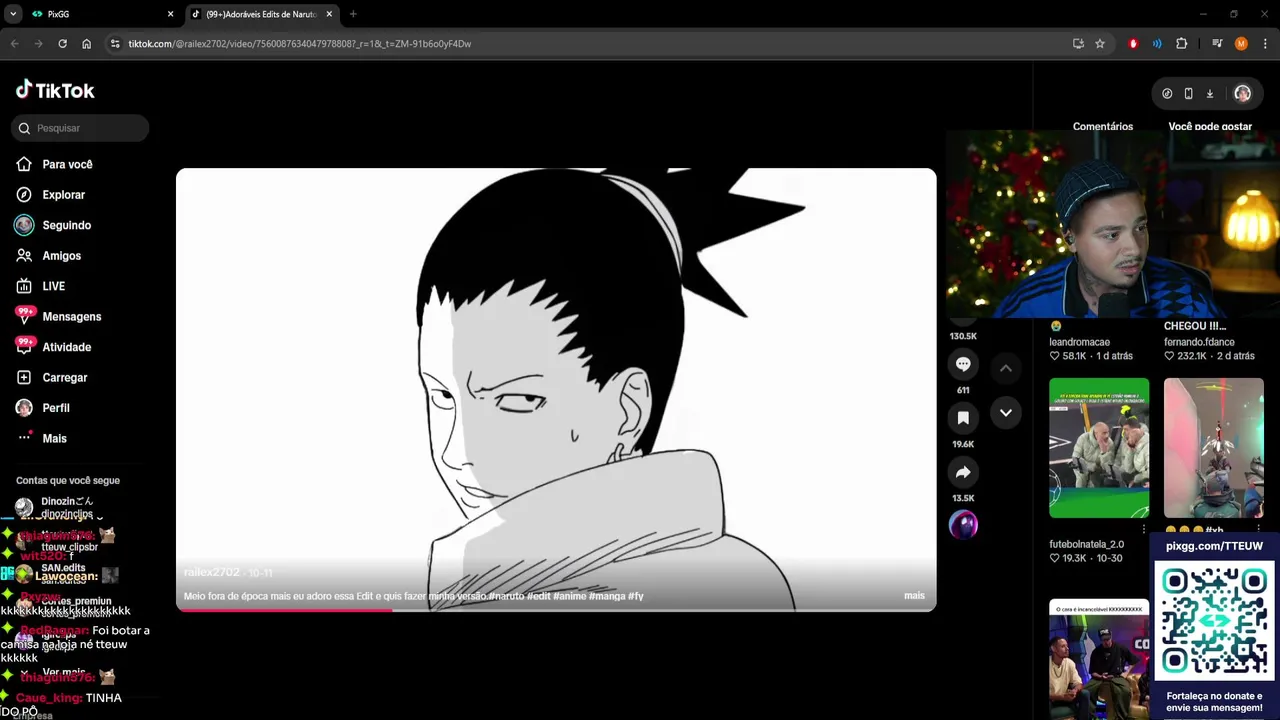Open the Extensions puzzle icon
The image size is (1280, 720).
(x=1182, y=44)
